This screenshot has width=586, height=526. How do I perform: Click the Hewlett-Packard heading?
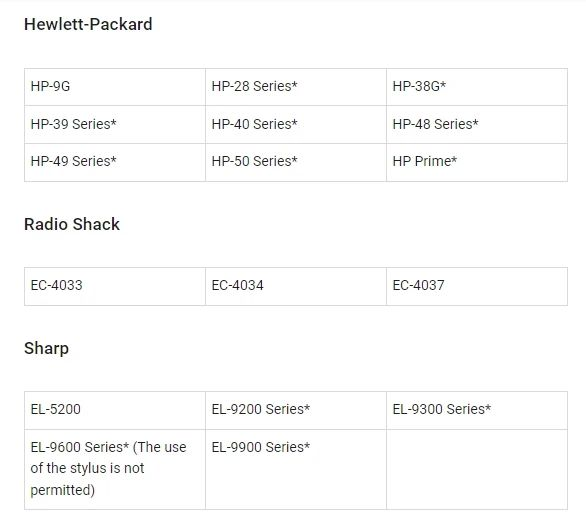88,24
